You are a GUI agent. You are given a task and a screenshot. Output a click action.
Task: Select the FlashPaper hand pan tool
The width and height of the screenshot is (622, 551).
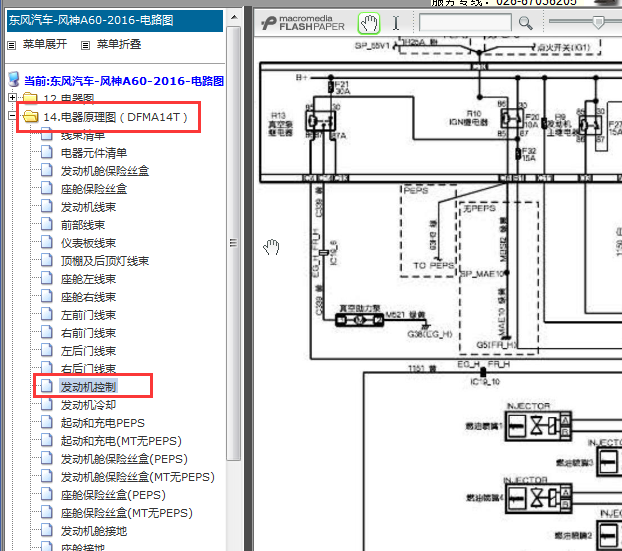point(369,23)
